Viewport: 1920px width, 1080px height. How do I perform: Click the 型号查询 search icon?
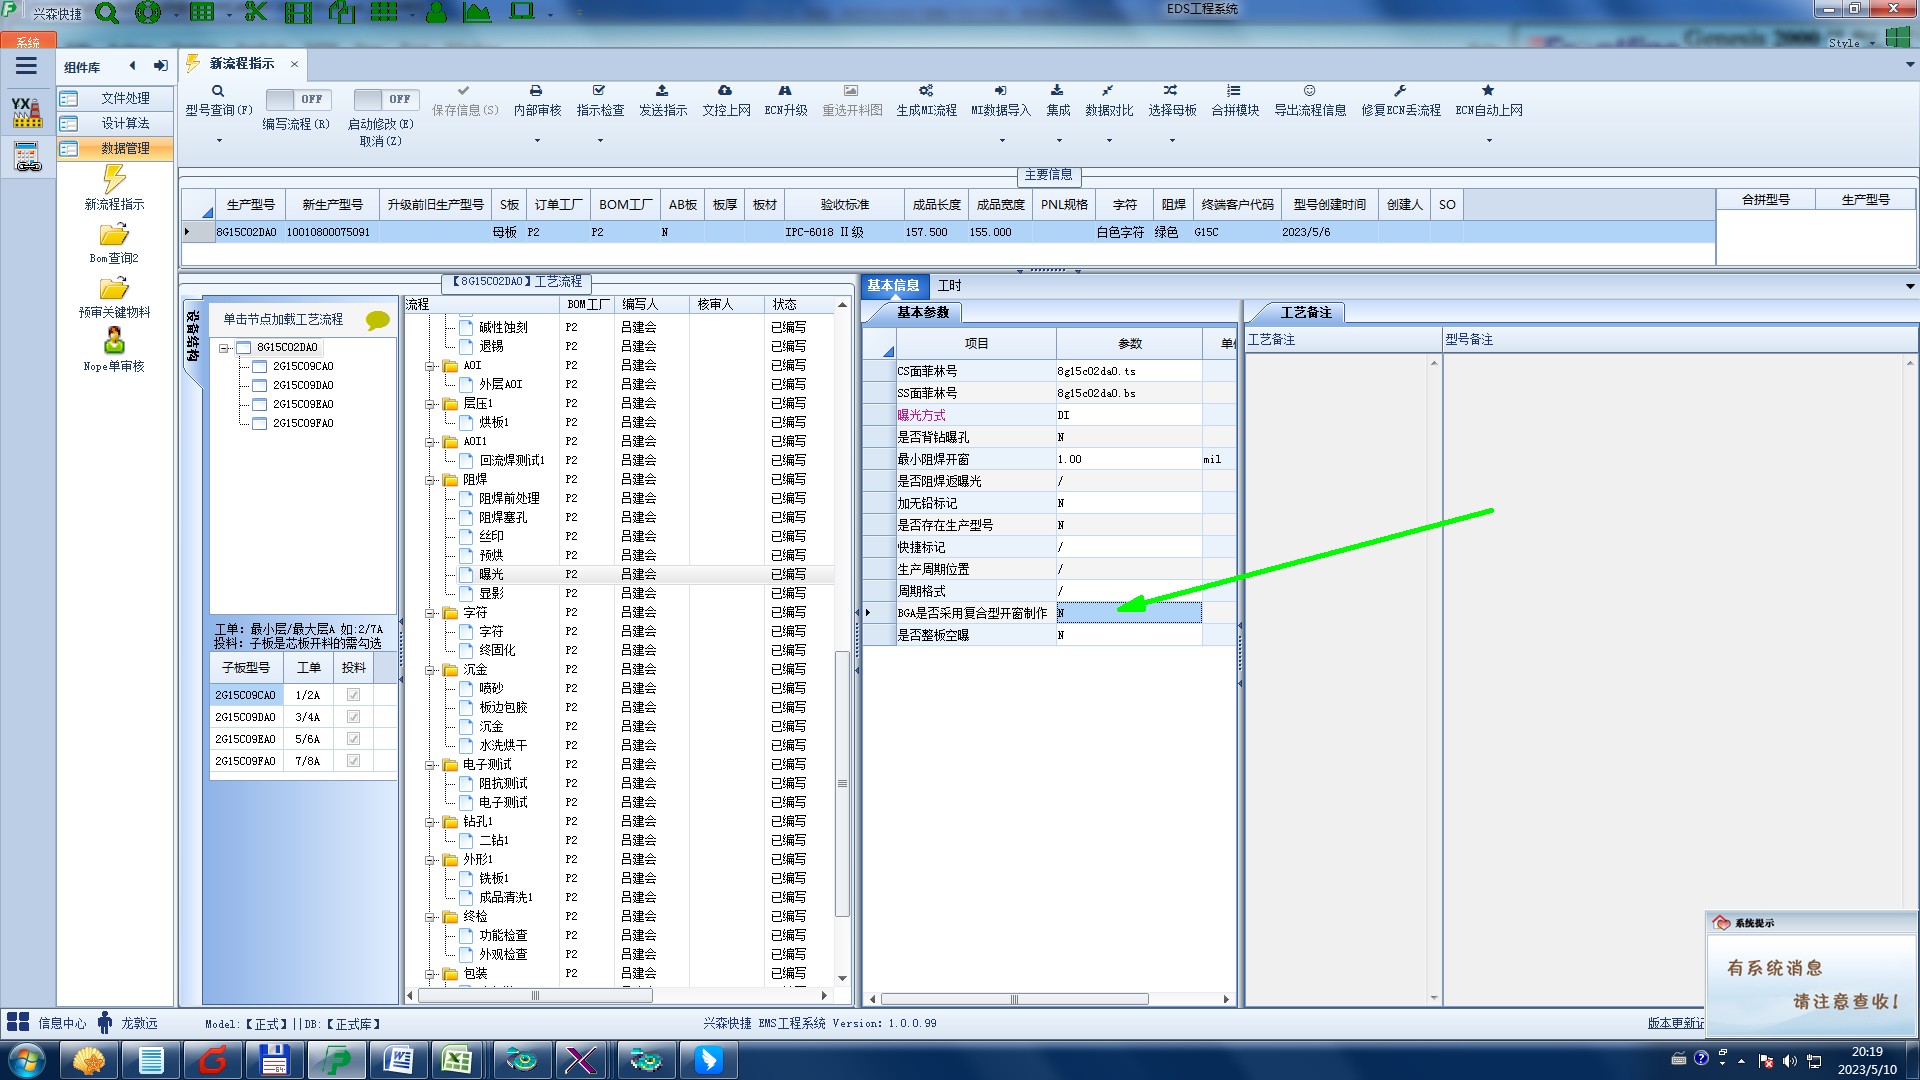(218, 91)
